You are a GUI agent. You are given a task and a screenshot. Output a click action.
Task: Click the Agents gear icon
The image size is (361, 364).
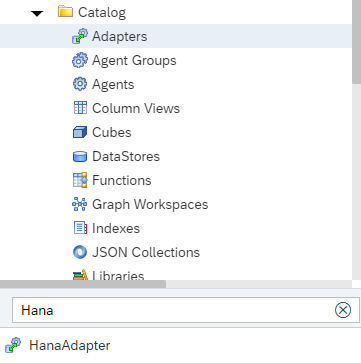pyautogui.click(x=80, y=84)
